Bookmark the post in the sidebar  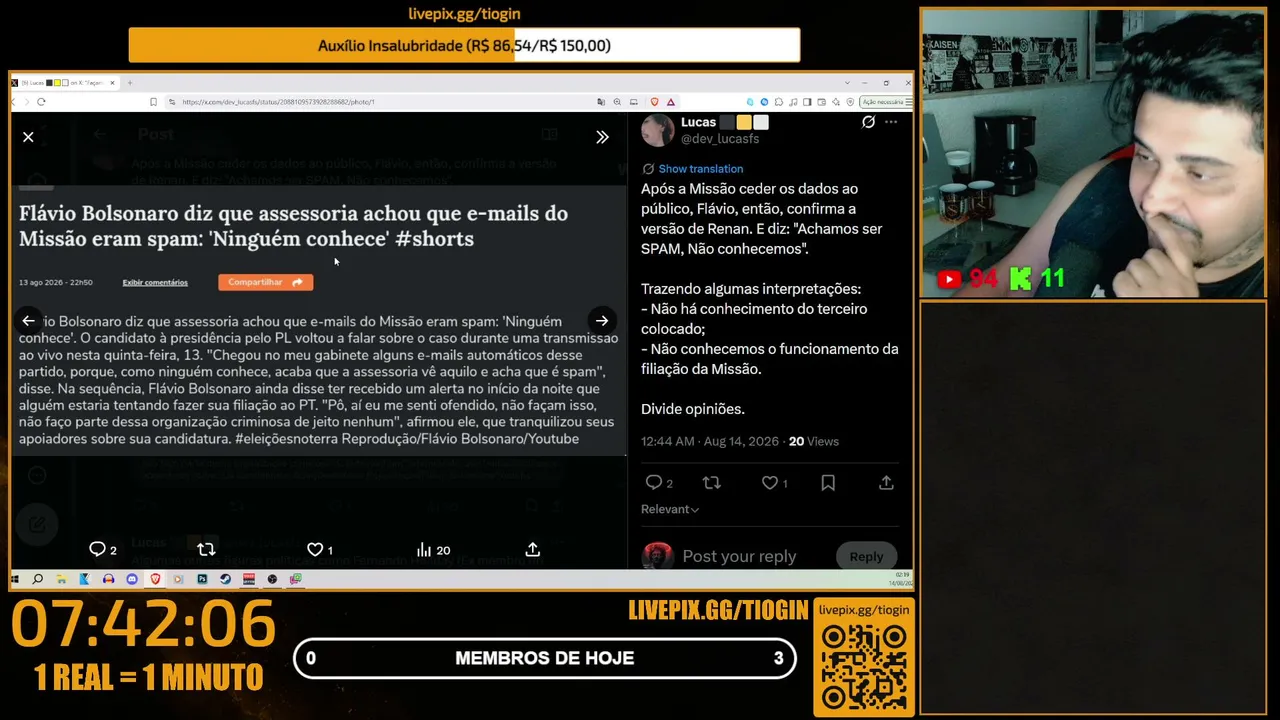pyautogui.click(x=828, y=483)
